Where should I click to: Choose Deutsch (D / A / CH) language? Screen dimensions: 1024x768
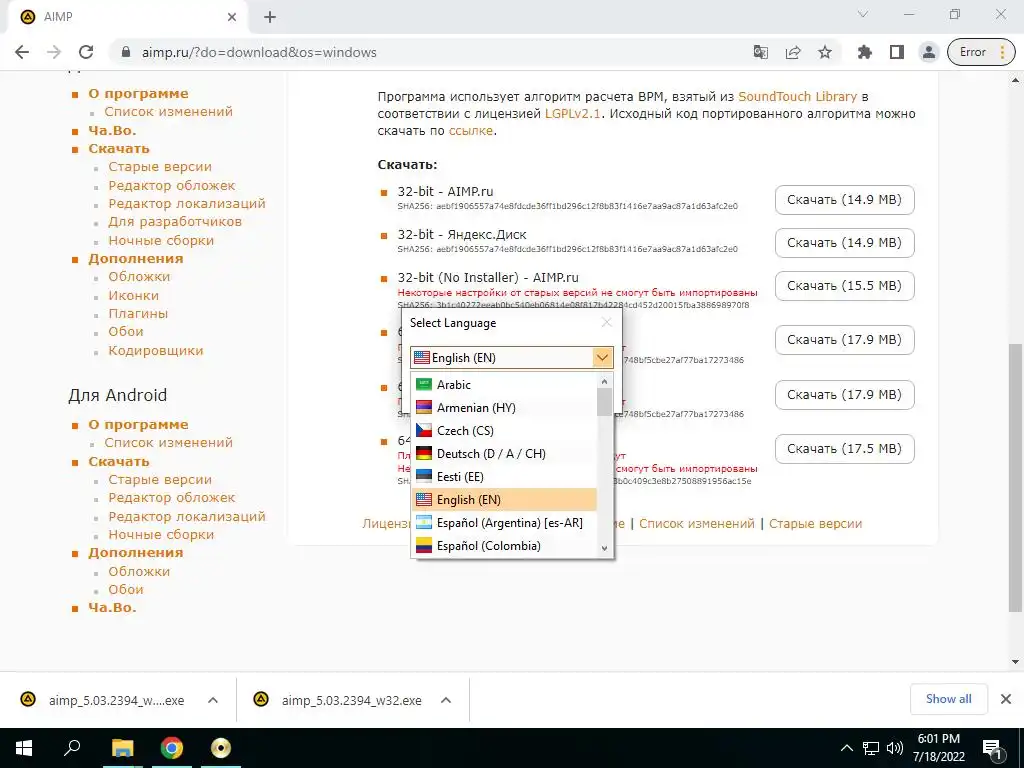click(x=504, y=453)
